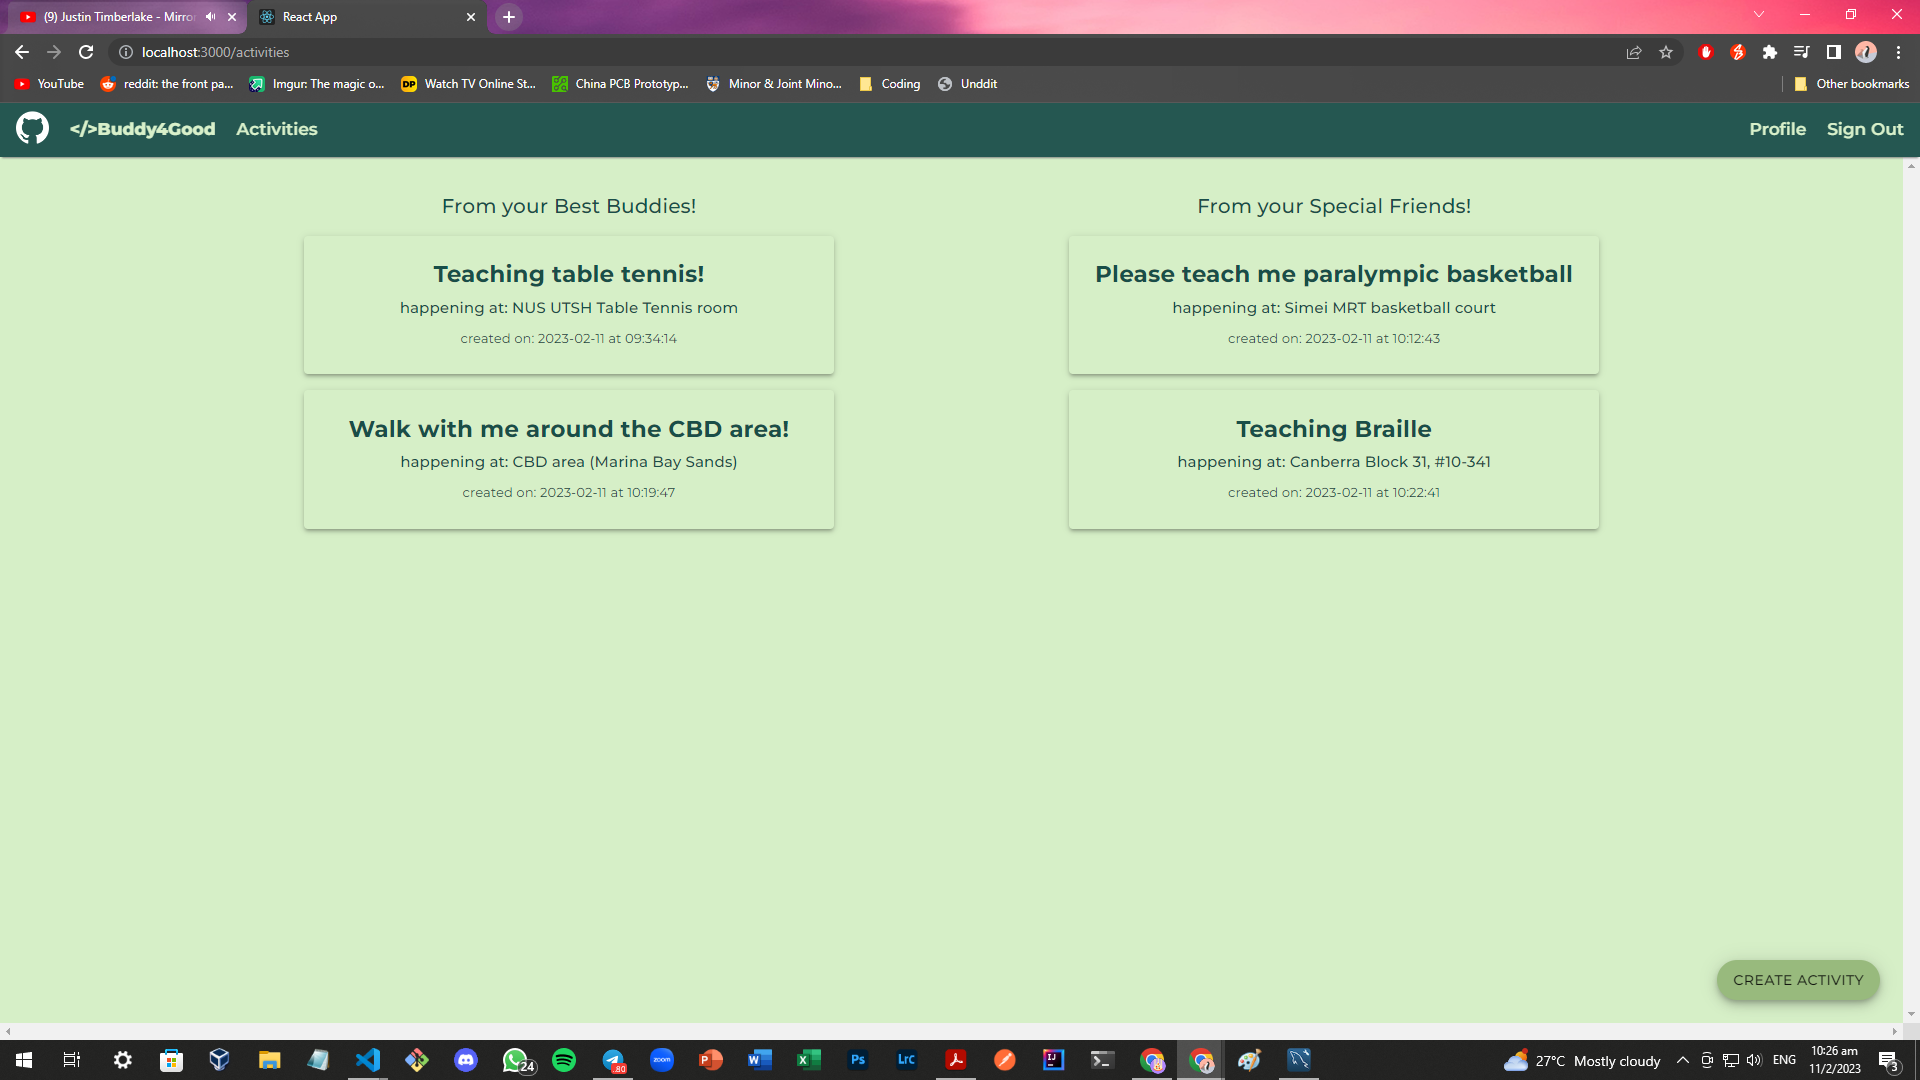
Task: Expand hidden system tray icons
Action: 1682,1060
